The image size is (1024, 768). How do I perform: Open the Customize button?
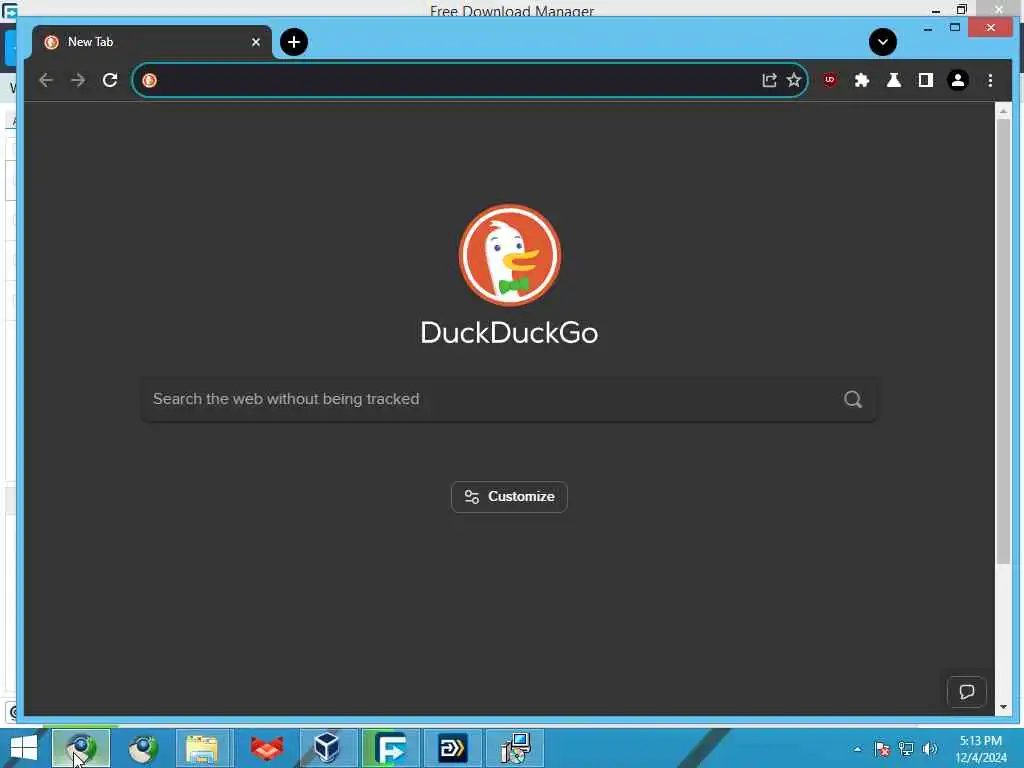[x=509, y=497]
